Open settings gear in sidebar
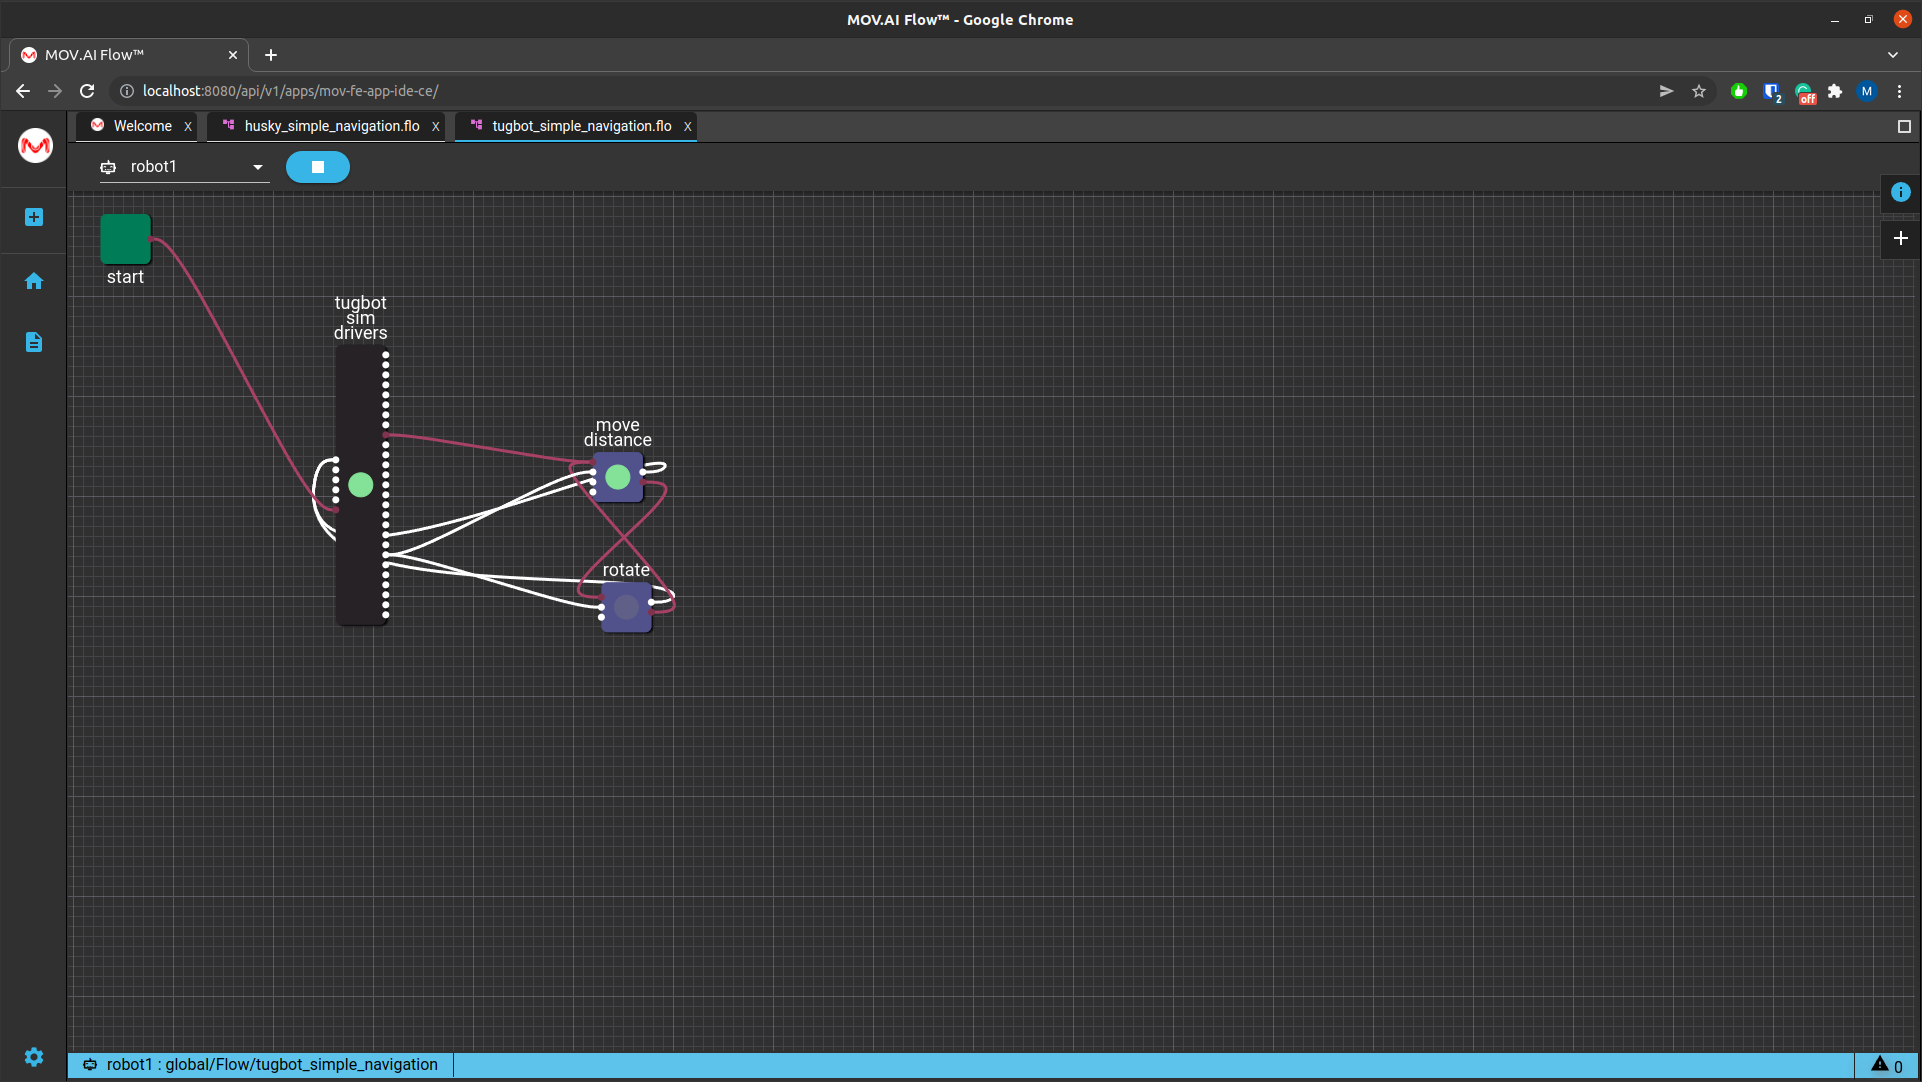Image resolution: width=1922 pixels, height=1082 pixels. 34,1057
